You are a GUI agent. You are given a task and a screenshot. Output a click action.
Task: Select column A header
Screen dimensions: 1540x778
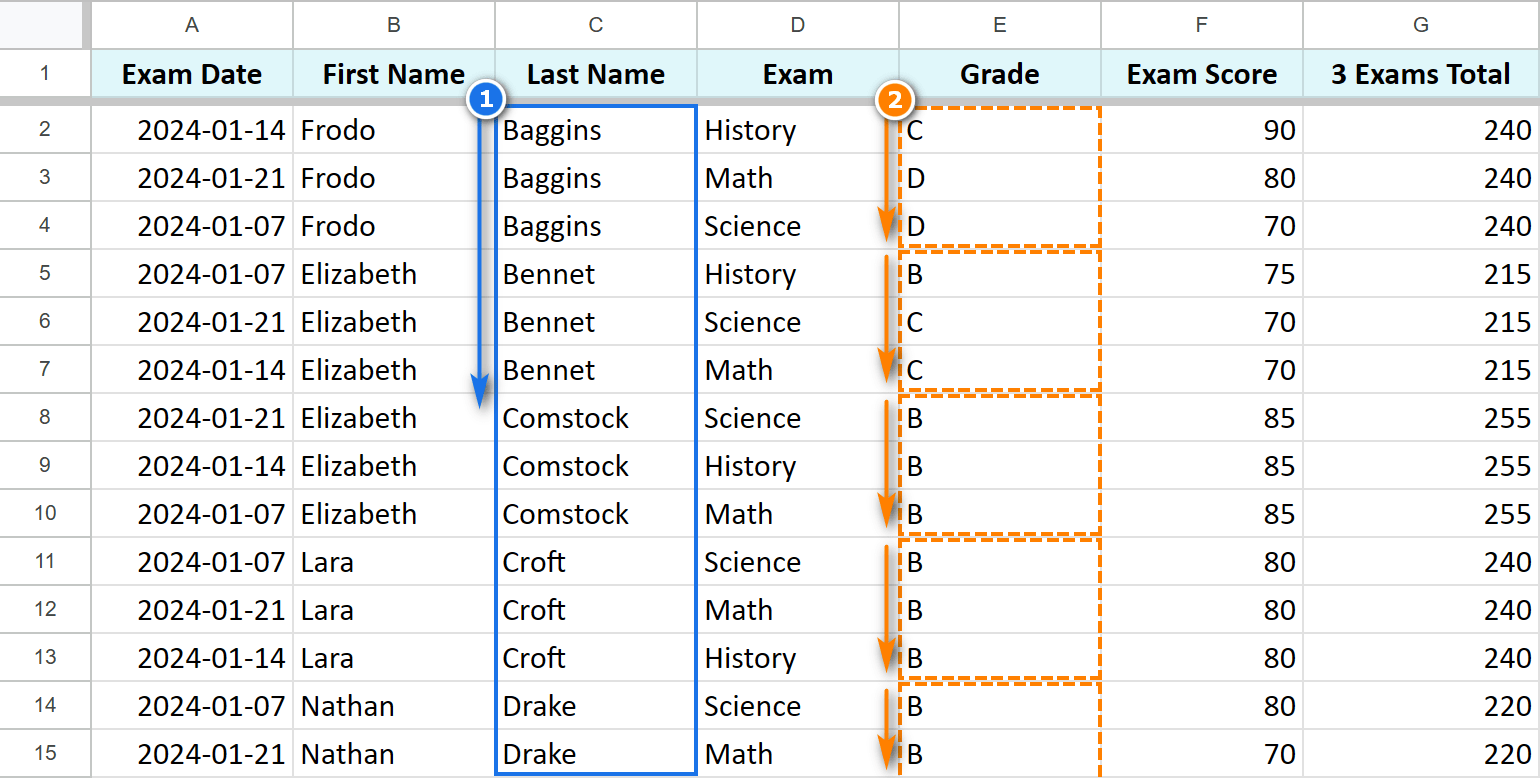192,24
